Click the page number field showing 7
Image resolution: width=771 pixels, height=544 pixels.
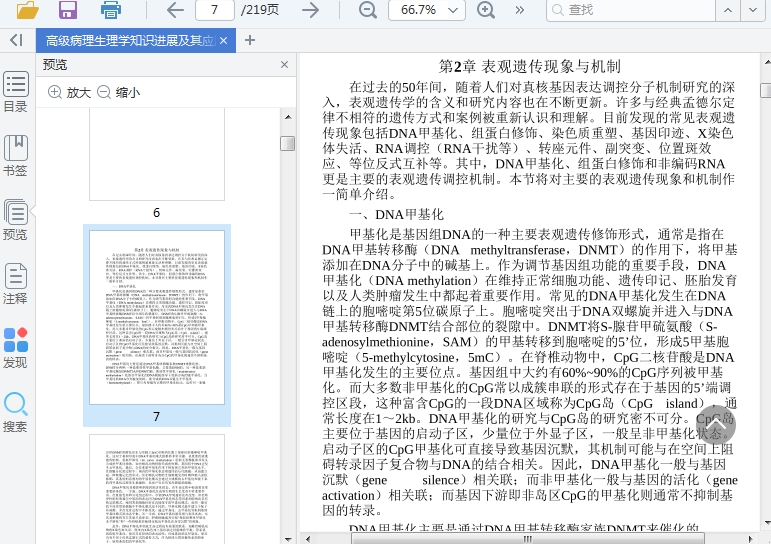[215, 10]
